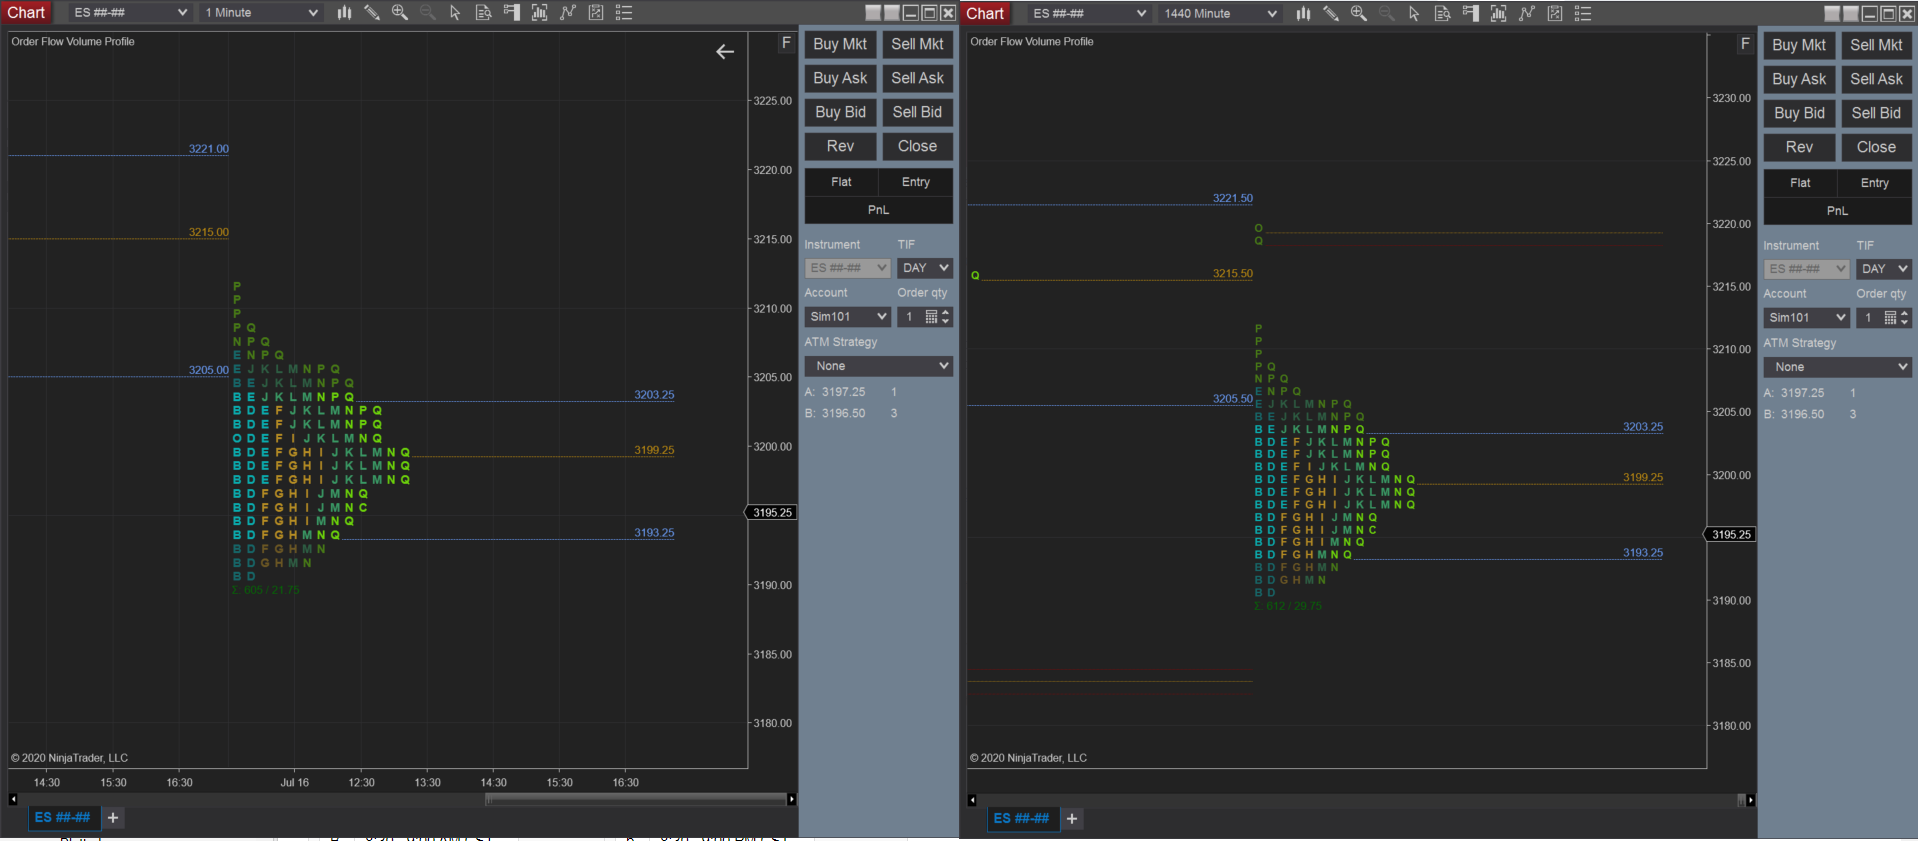This screenshot has width=1918, height=841.
Task: Open indicators icon in 1440 Minute chart toolbar
Action: click(x=1498, y=13)
